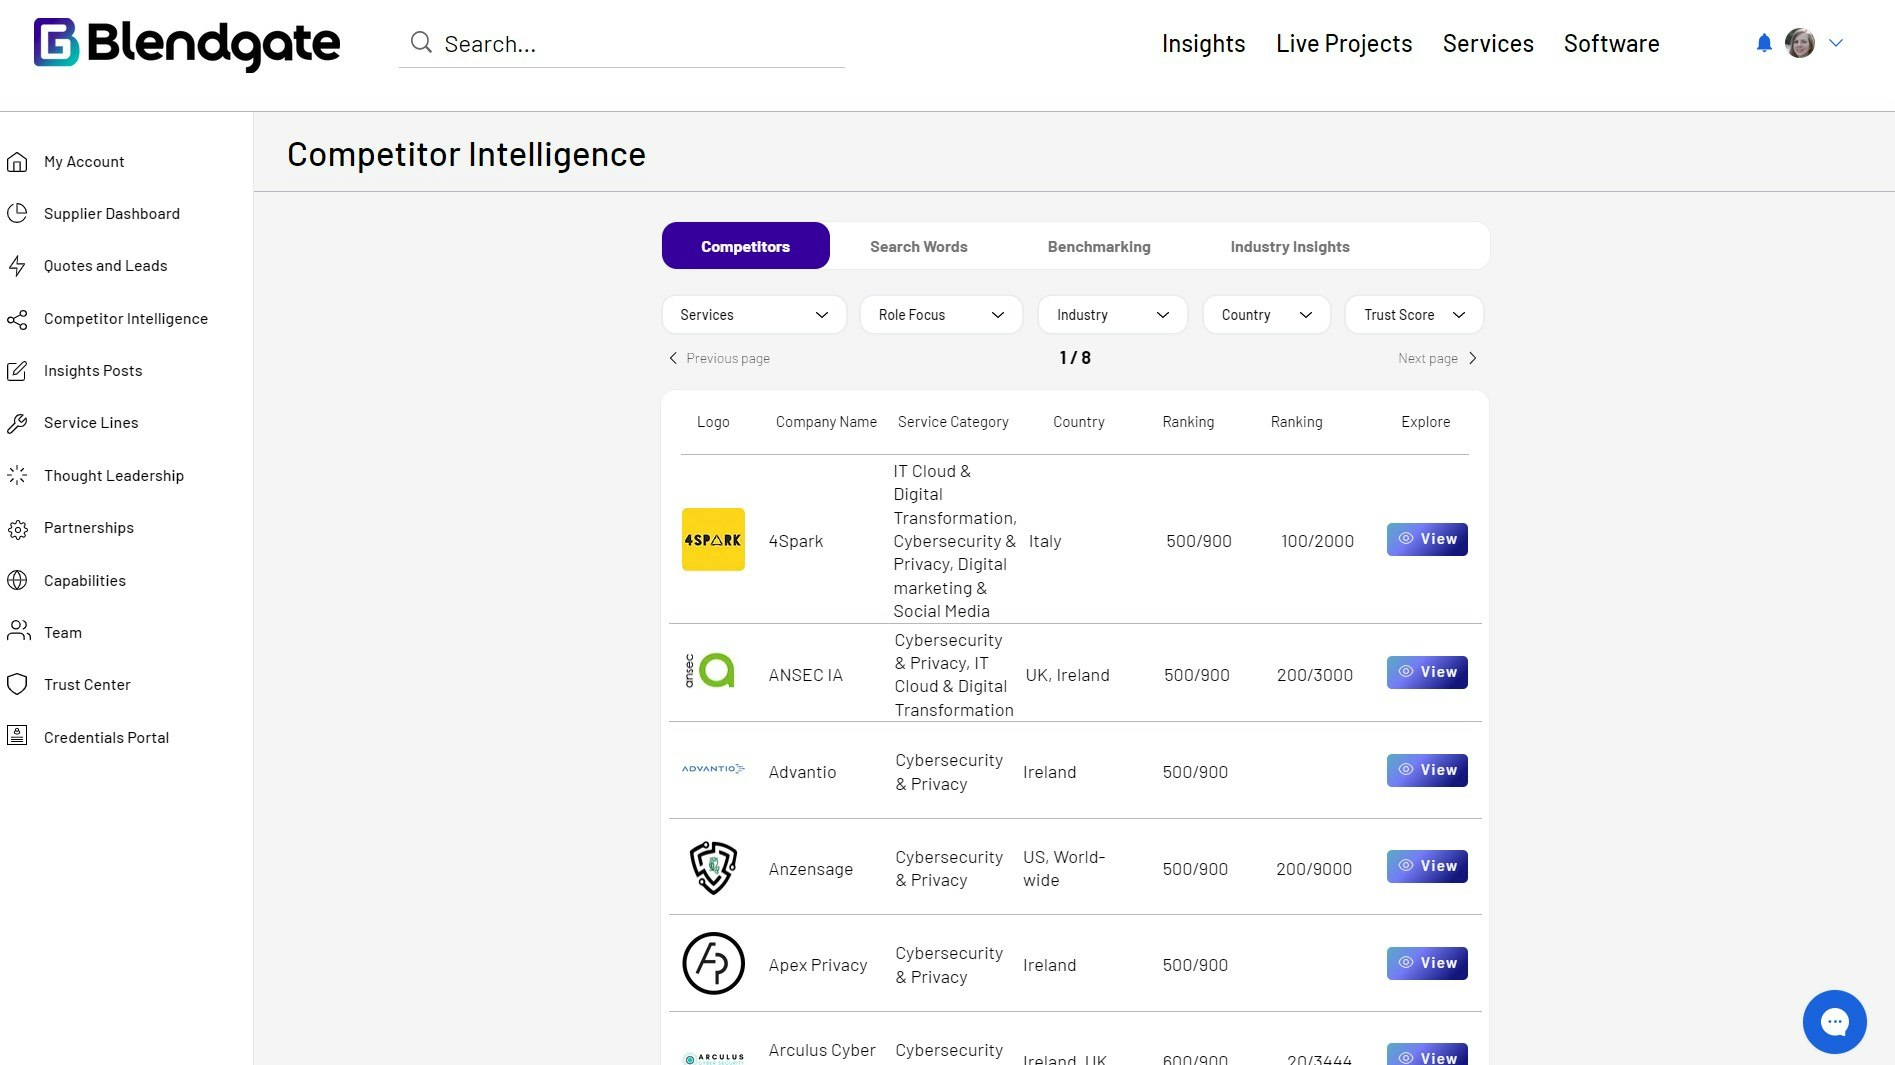This screenshot has height=1065, width=1895.
Task: View the ANSEC IA competitor
Action: click(x=1427, y=672)
